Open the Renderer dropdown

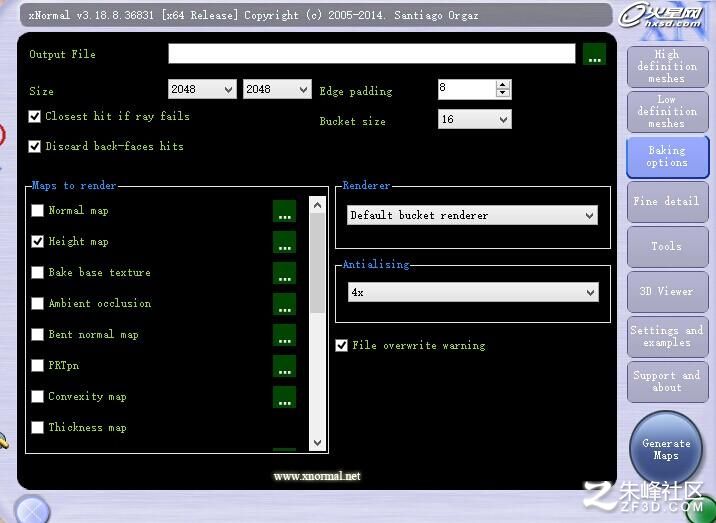(472, 215)
